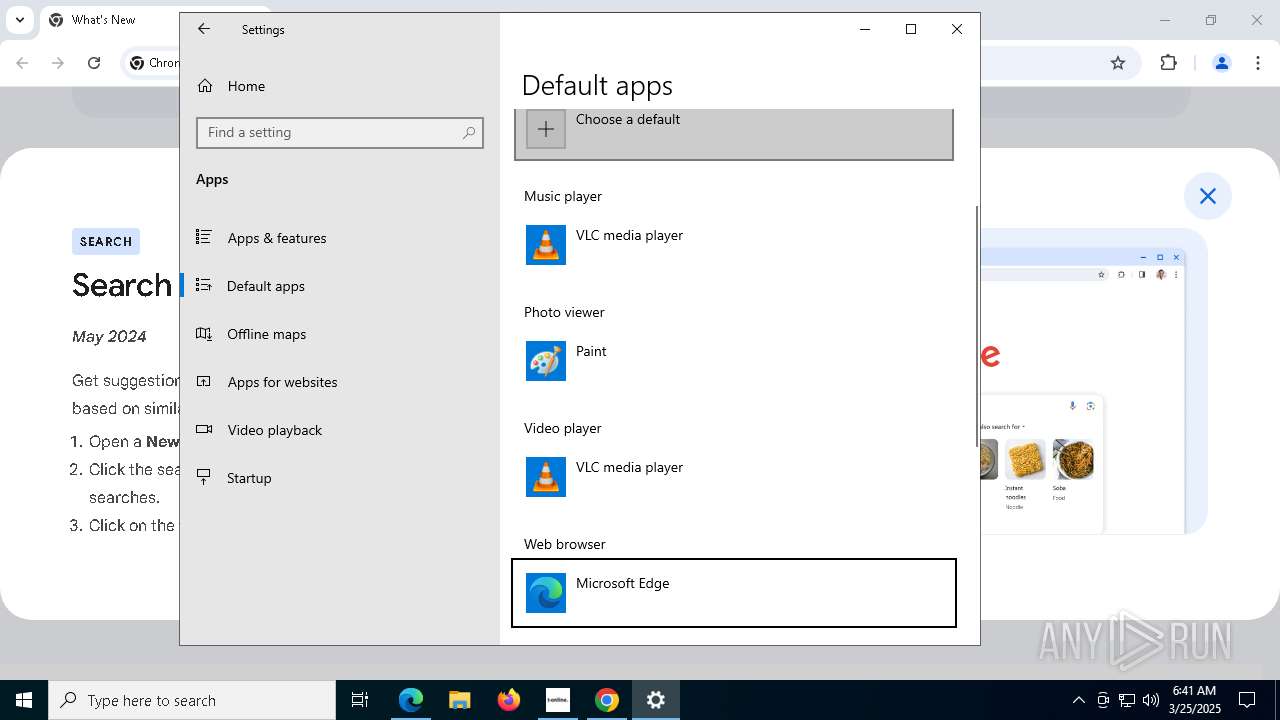The image size is (1280, 720).
Task: Click the Startup icon in sidebar
Action: click(x=204, y=477)
